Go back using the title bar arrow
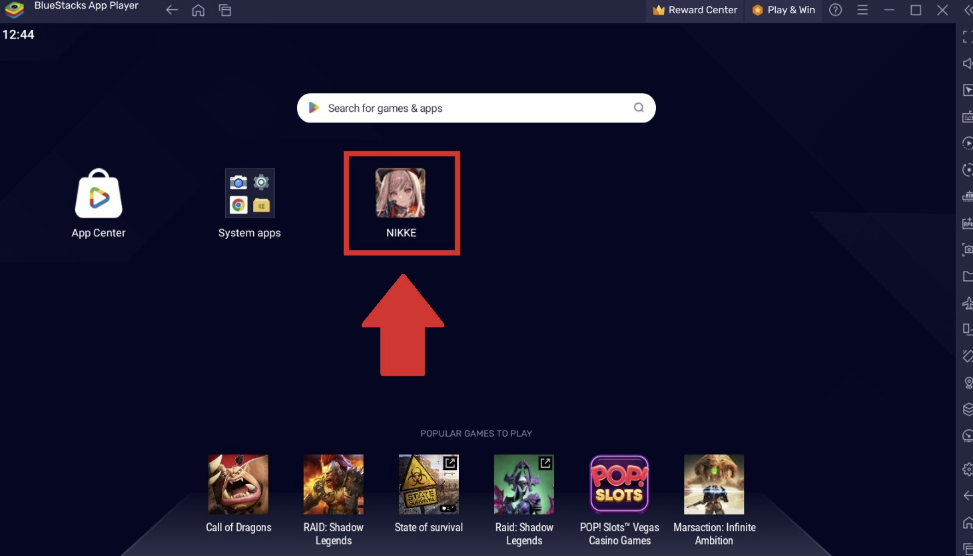 [x=172, y=10]
